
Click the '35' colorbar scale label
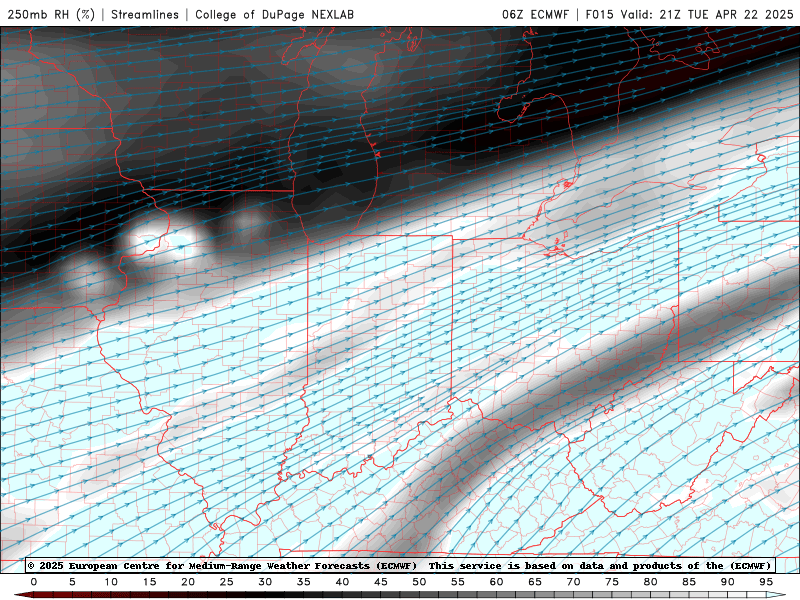coord(304,582)
